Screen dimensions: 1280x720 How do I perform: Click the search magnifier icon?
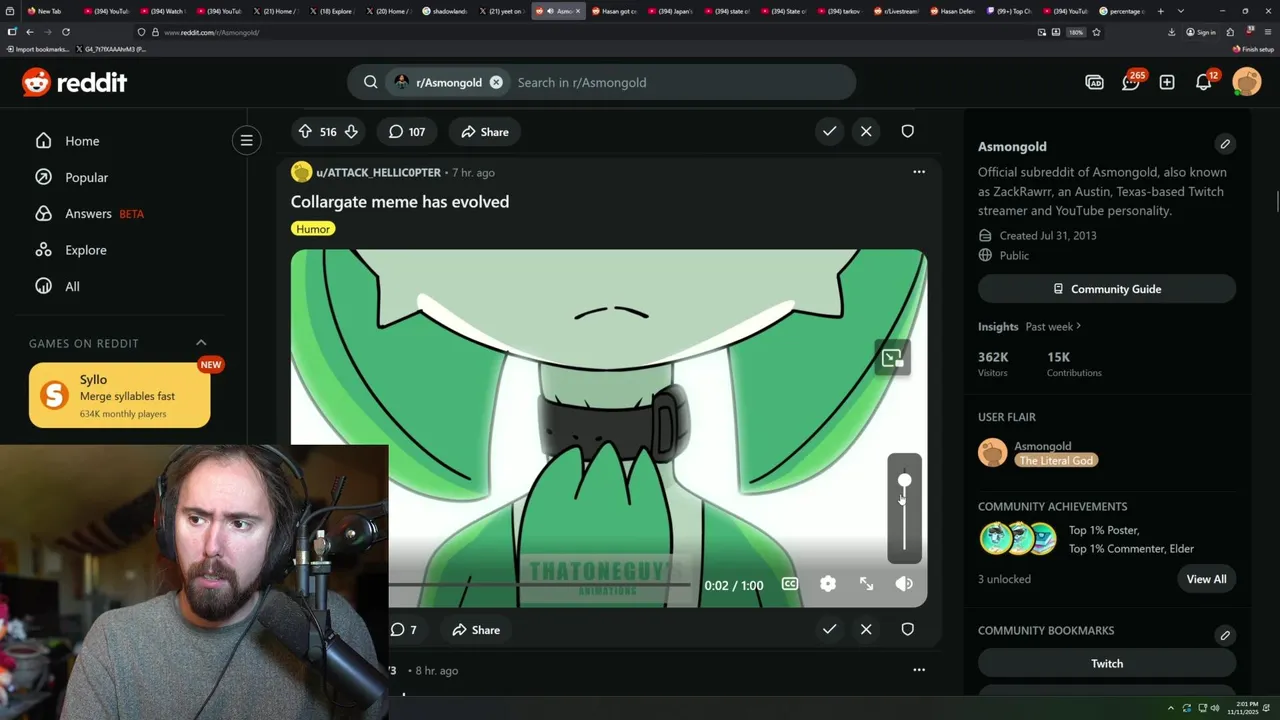pos(371,82)
